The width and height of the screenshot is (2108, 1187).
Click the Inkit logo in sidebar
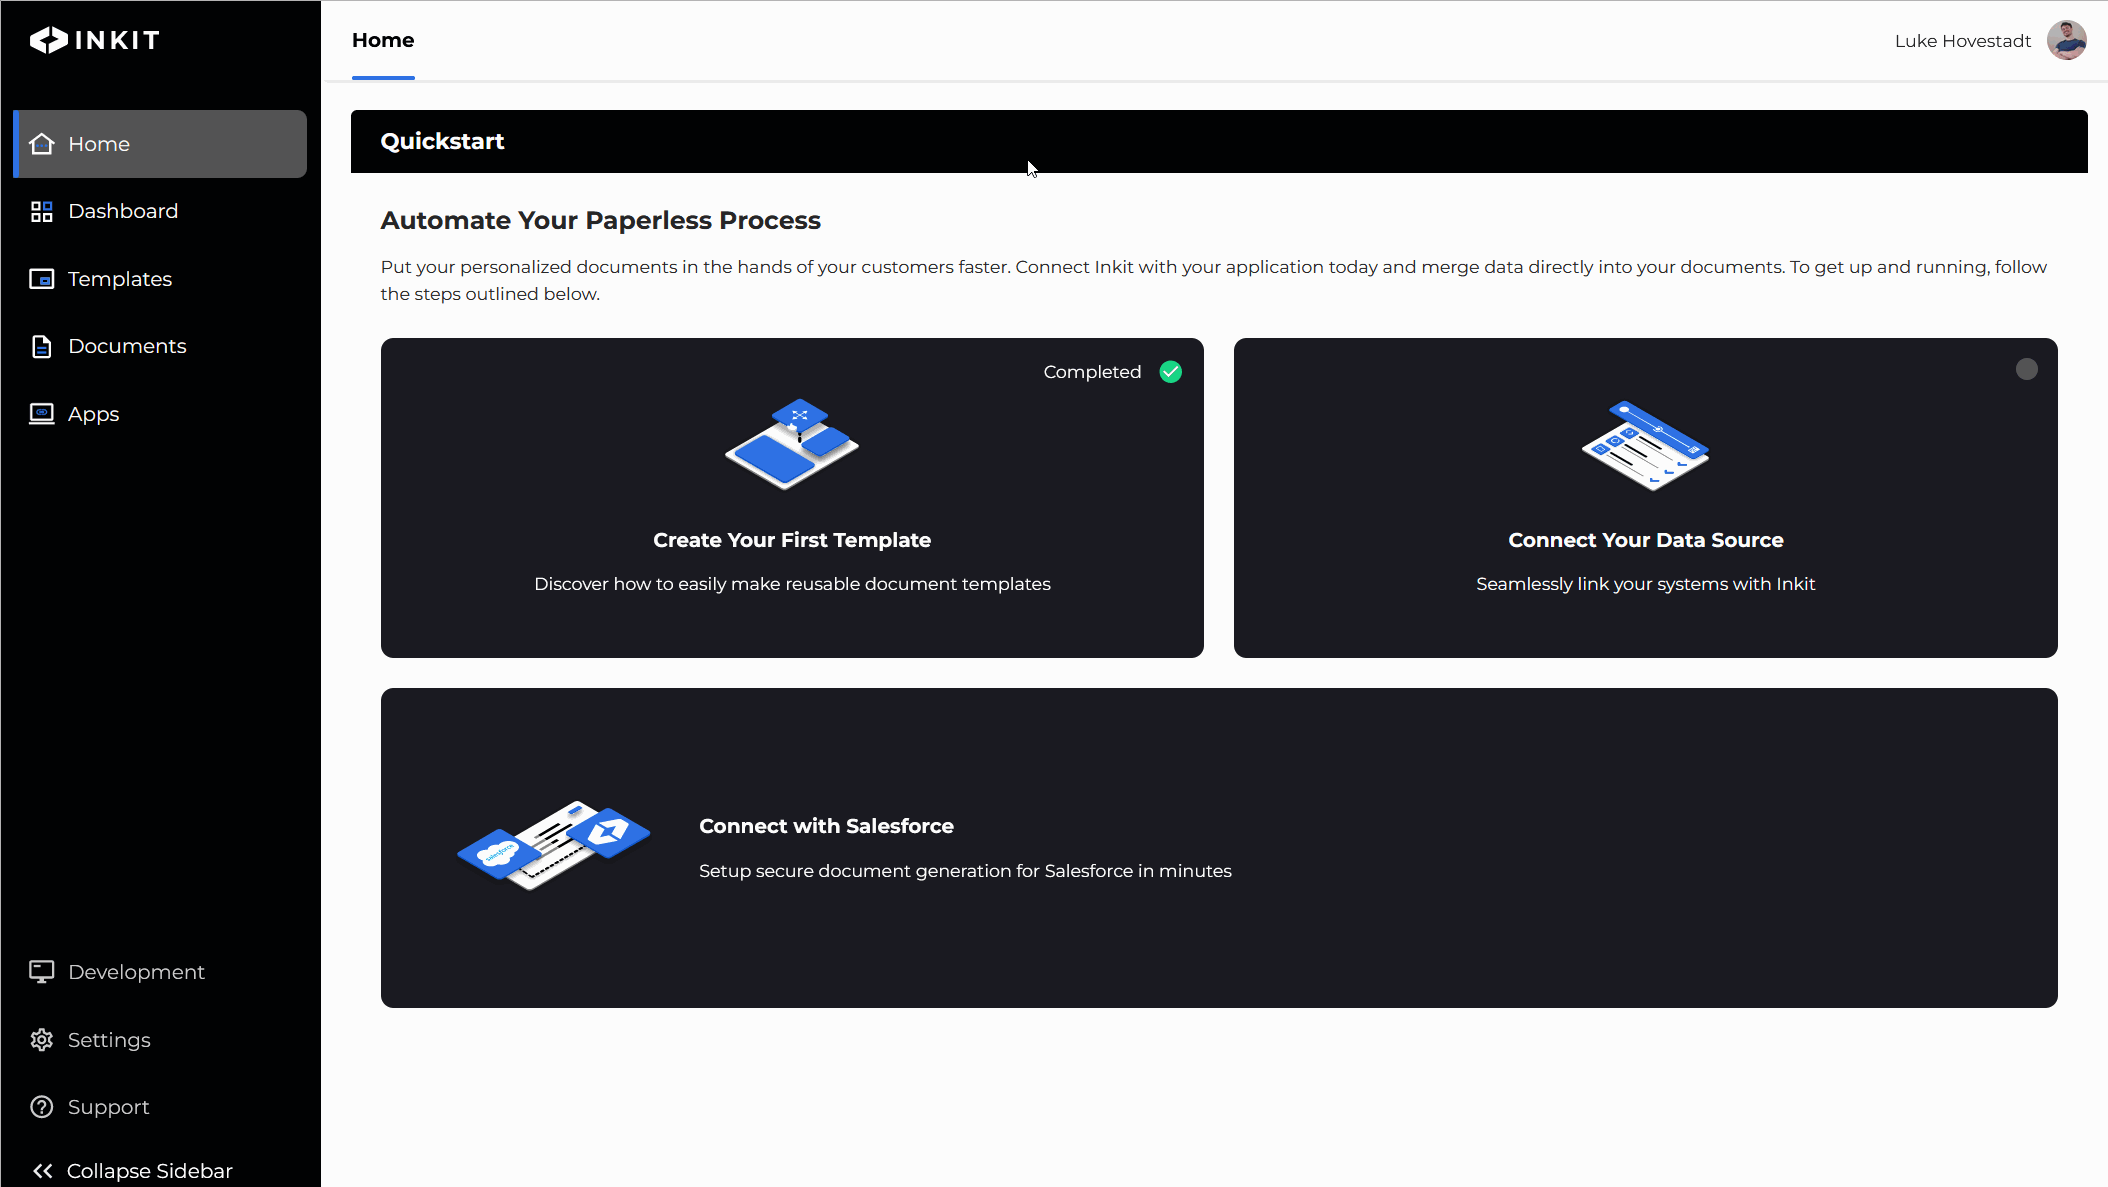(x=95, y=40)
